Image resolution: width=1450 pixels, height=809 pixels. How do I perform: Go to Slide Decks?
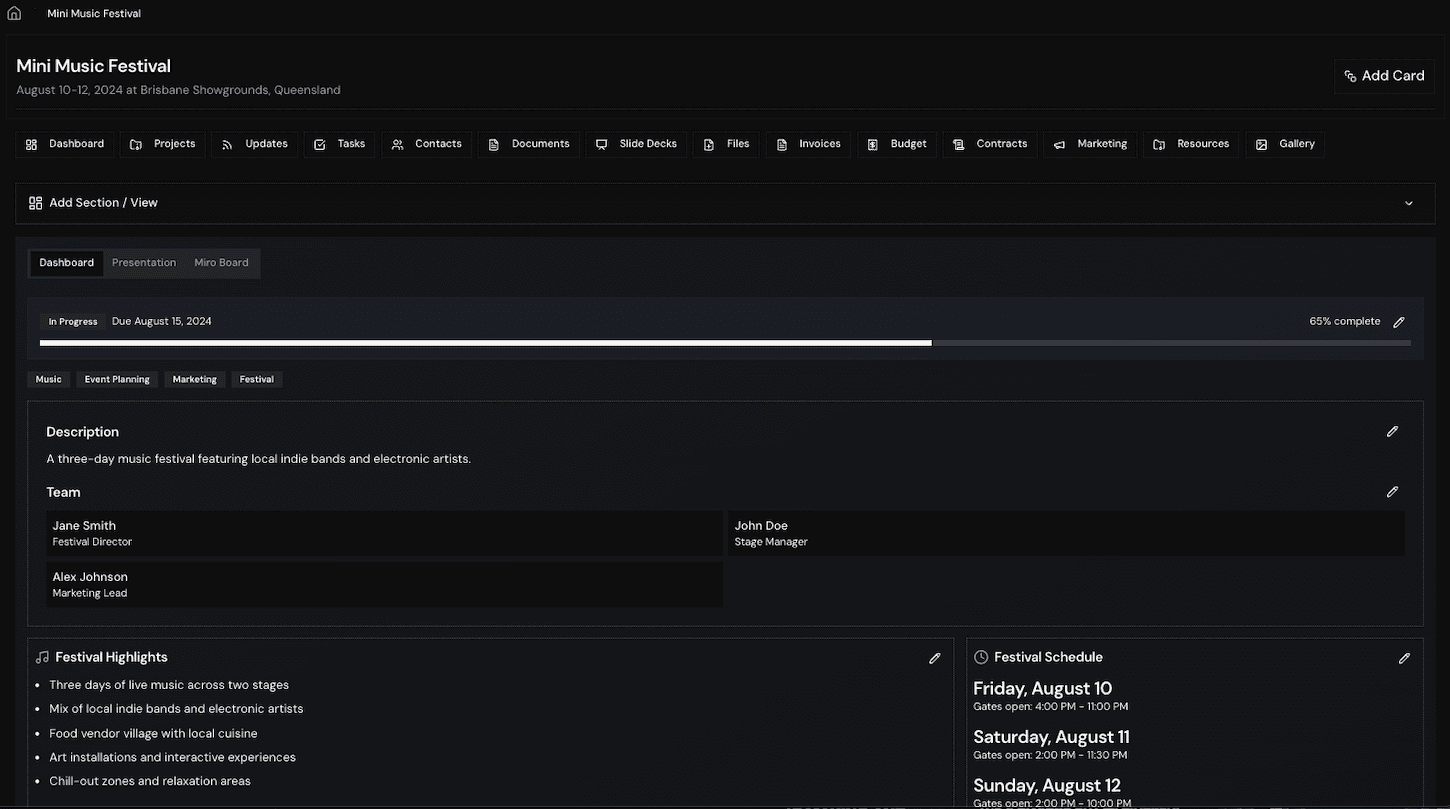(637, 144)
